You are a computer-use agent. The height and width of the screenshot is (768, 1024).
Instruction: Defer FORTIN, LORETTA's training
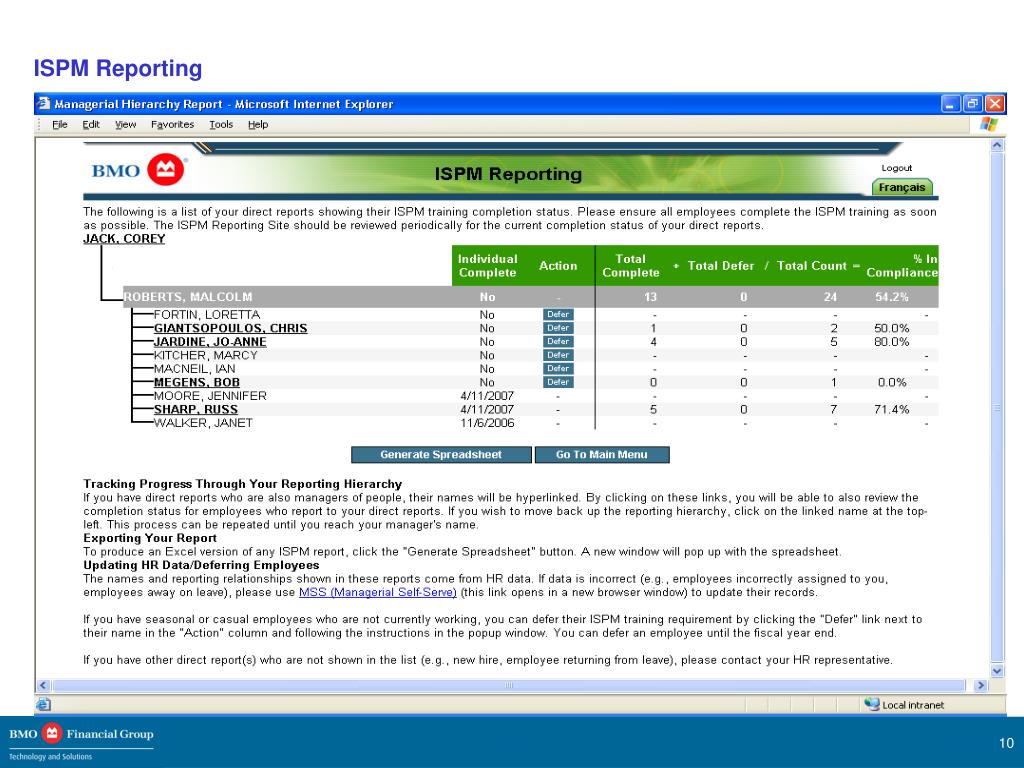click(x=558, y=315)
